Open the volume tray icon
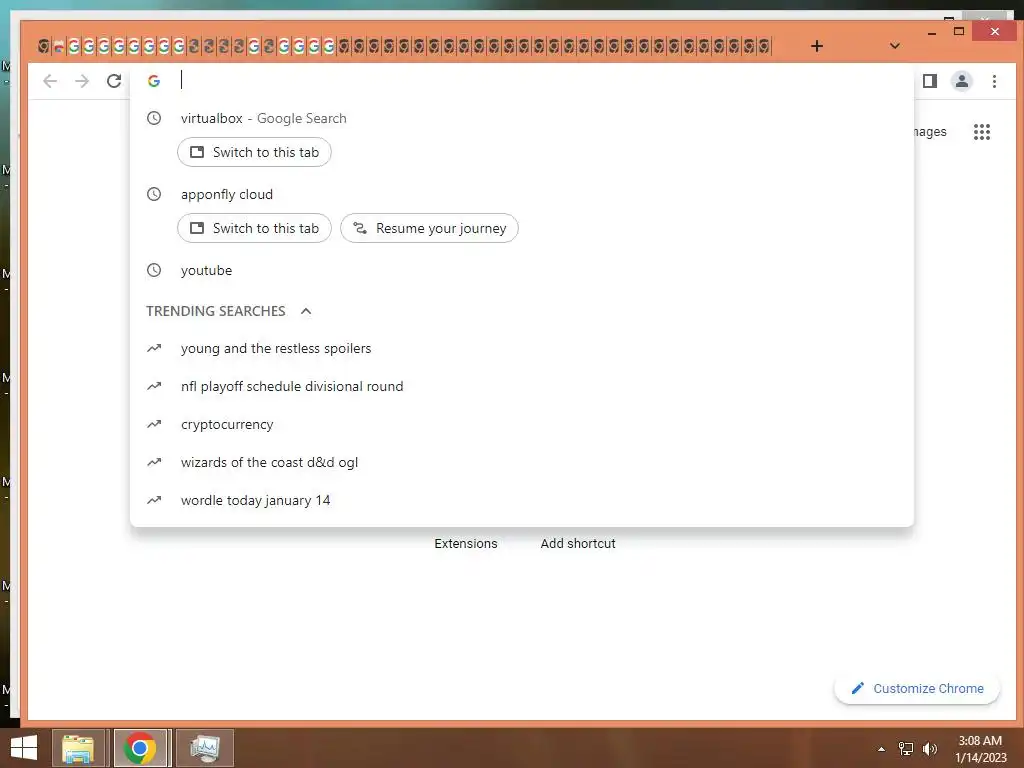The image size is (1024, 768). (929, 748)
